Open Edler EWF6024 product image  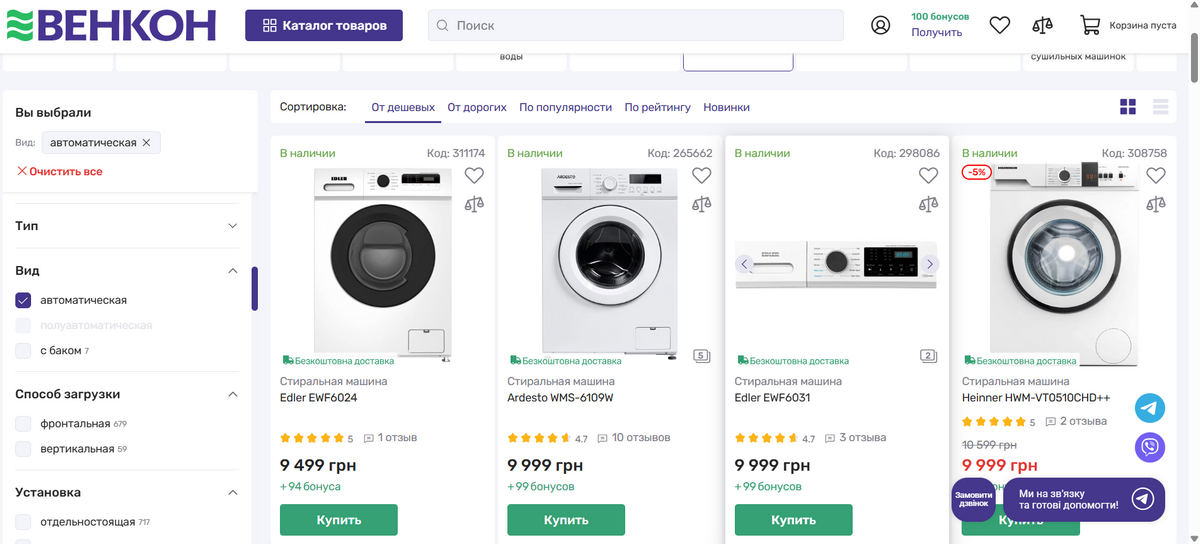click(x=384, y=263)
